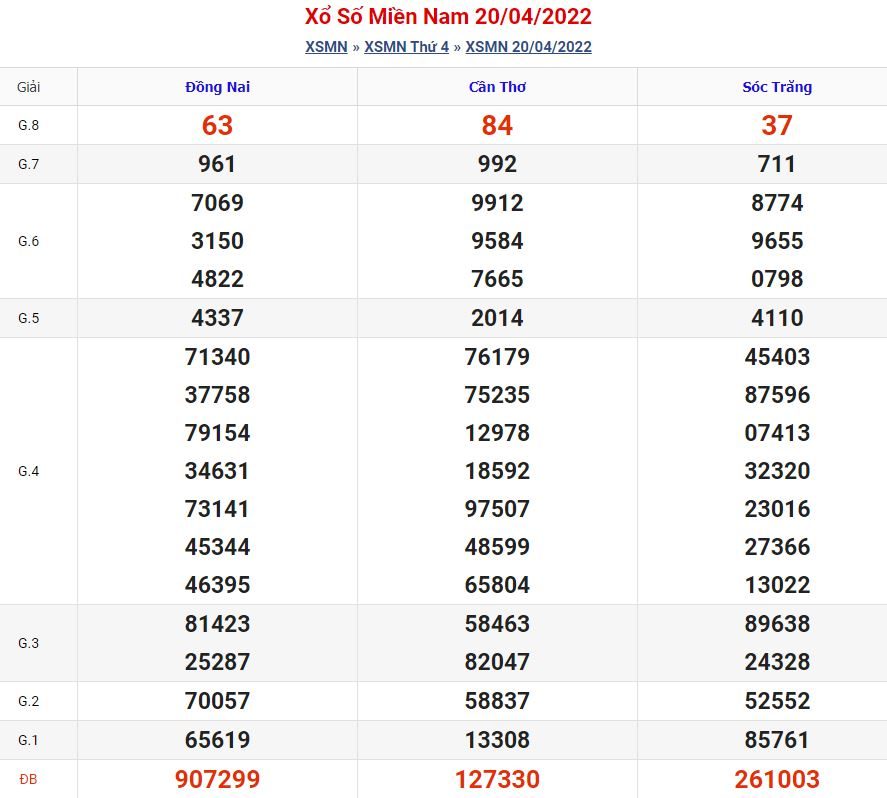Click G.4 number 65804

tap(497, 585)
